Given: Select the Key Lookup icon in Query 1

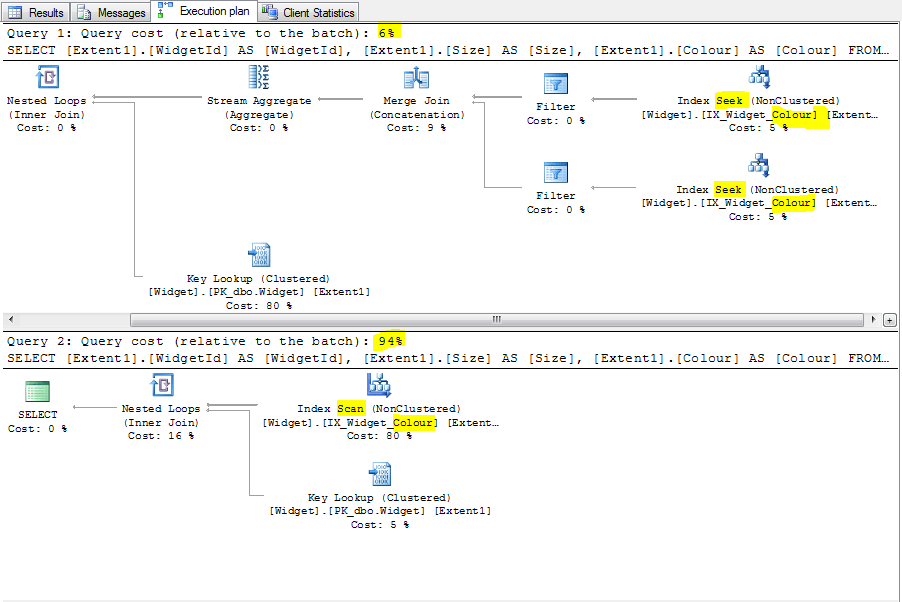Looking at the screenshot, I should [x=259, y=255].
